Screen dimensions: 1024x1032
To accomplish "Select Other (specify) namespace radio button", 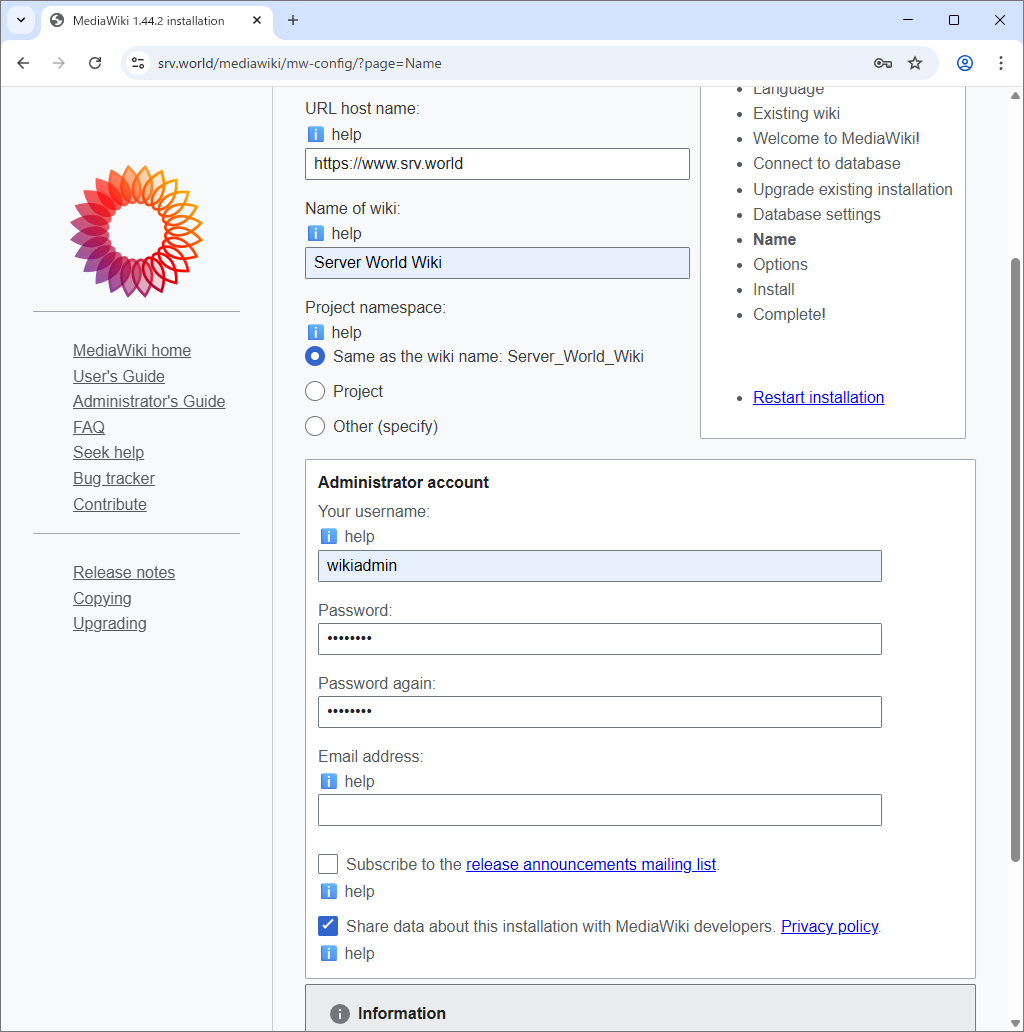I will pyautogui.click(x=315, y=426).
